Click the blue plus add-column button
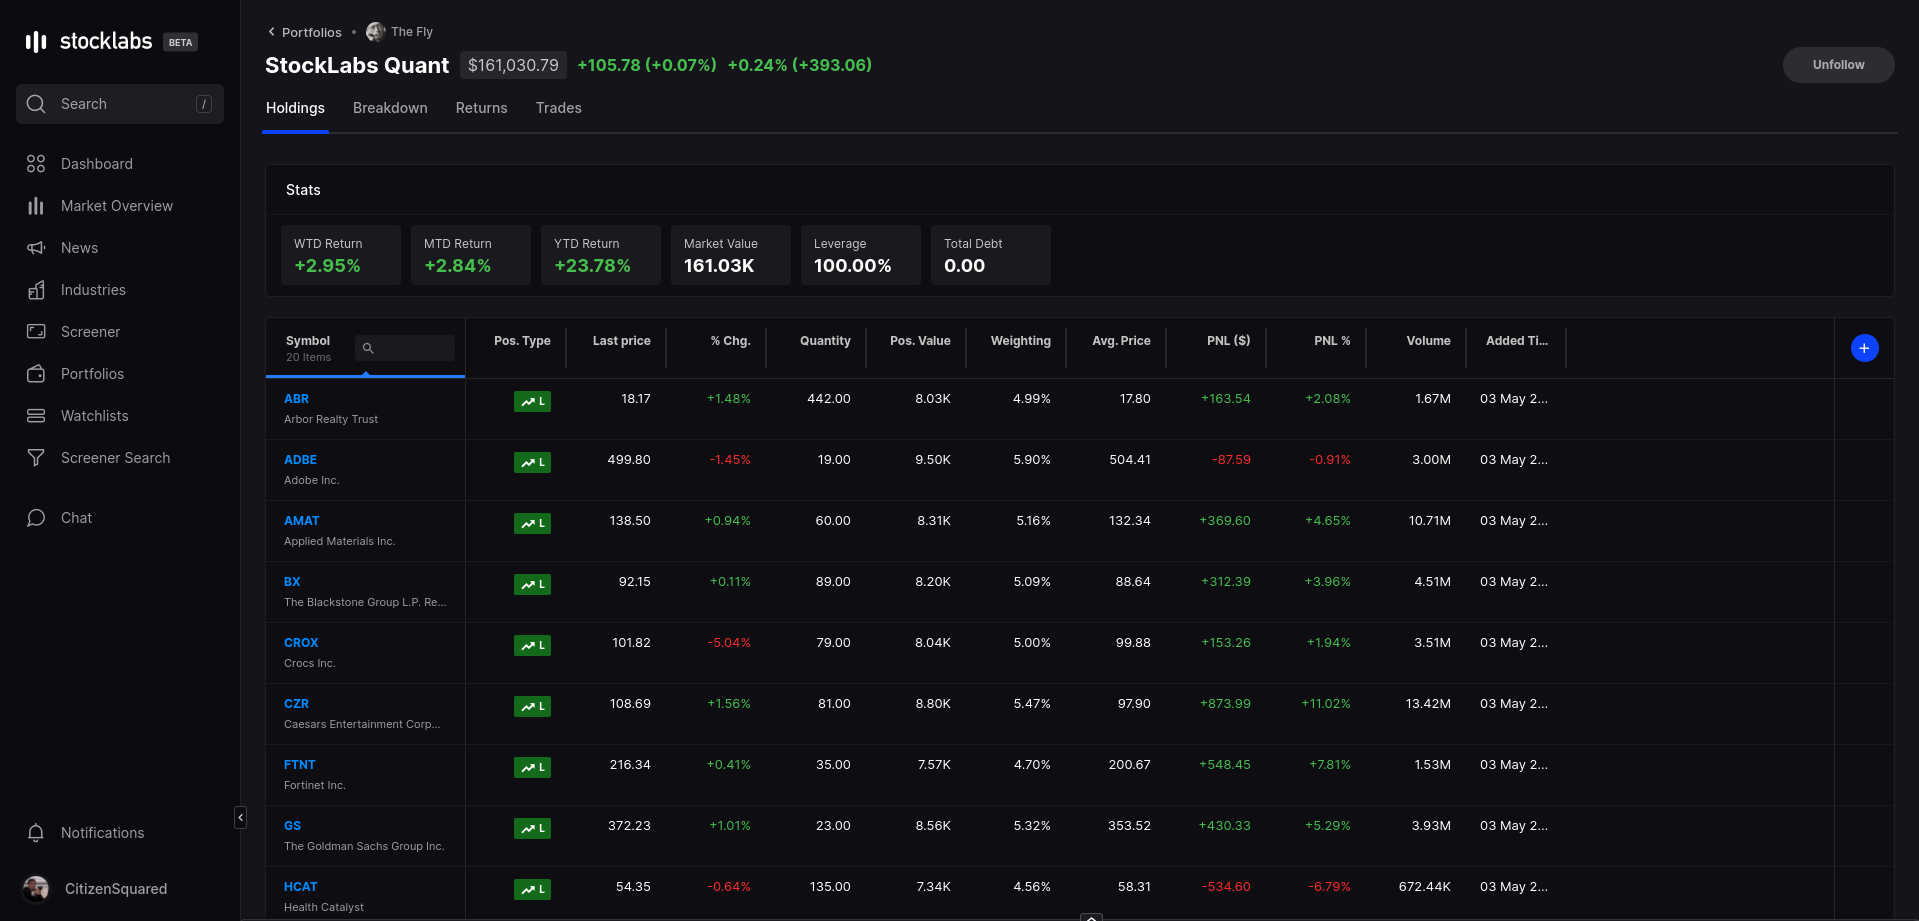 [1864, 348]
